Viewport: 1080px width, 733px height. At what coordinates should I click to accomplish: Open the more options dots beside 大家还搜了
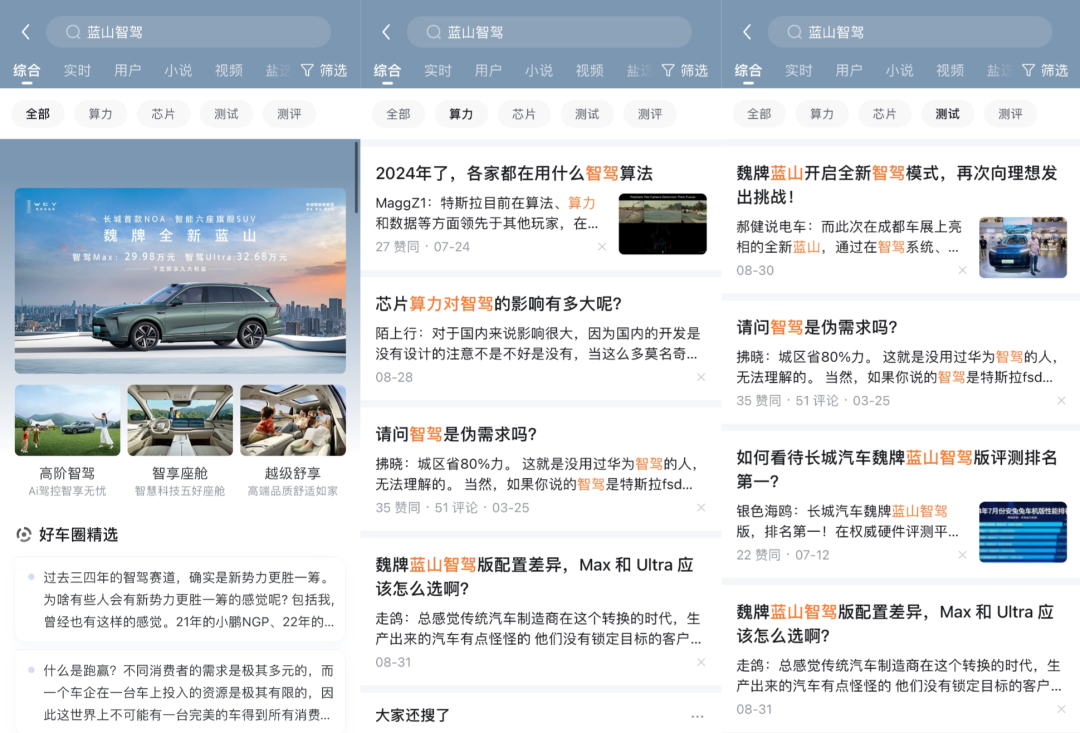[x=697, y=716]
